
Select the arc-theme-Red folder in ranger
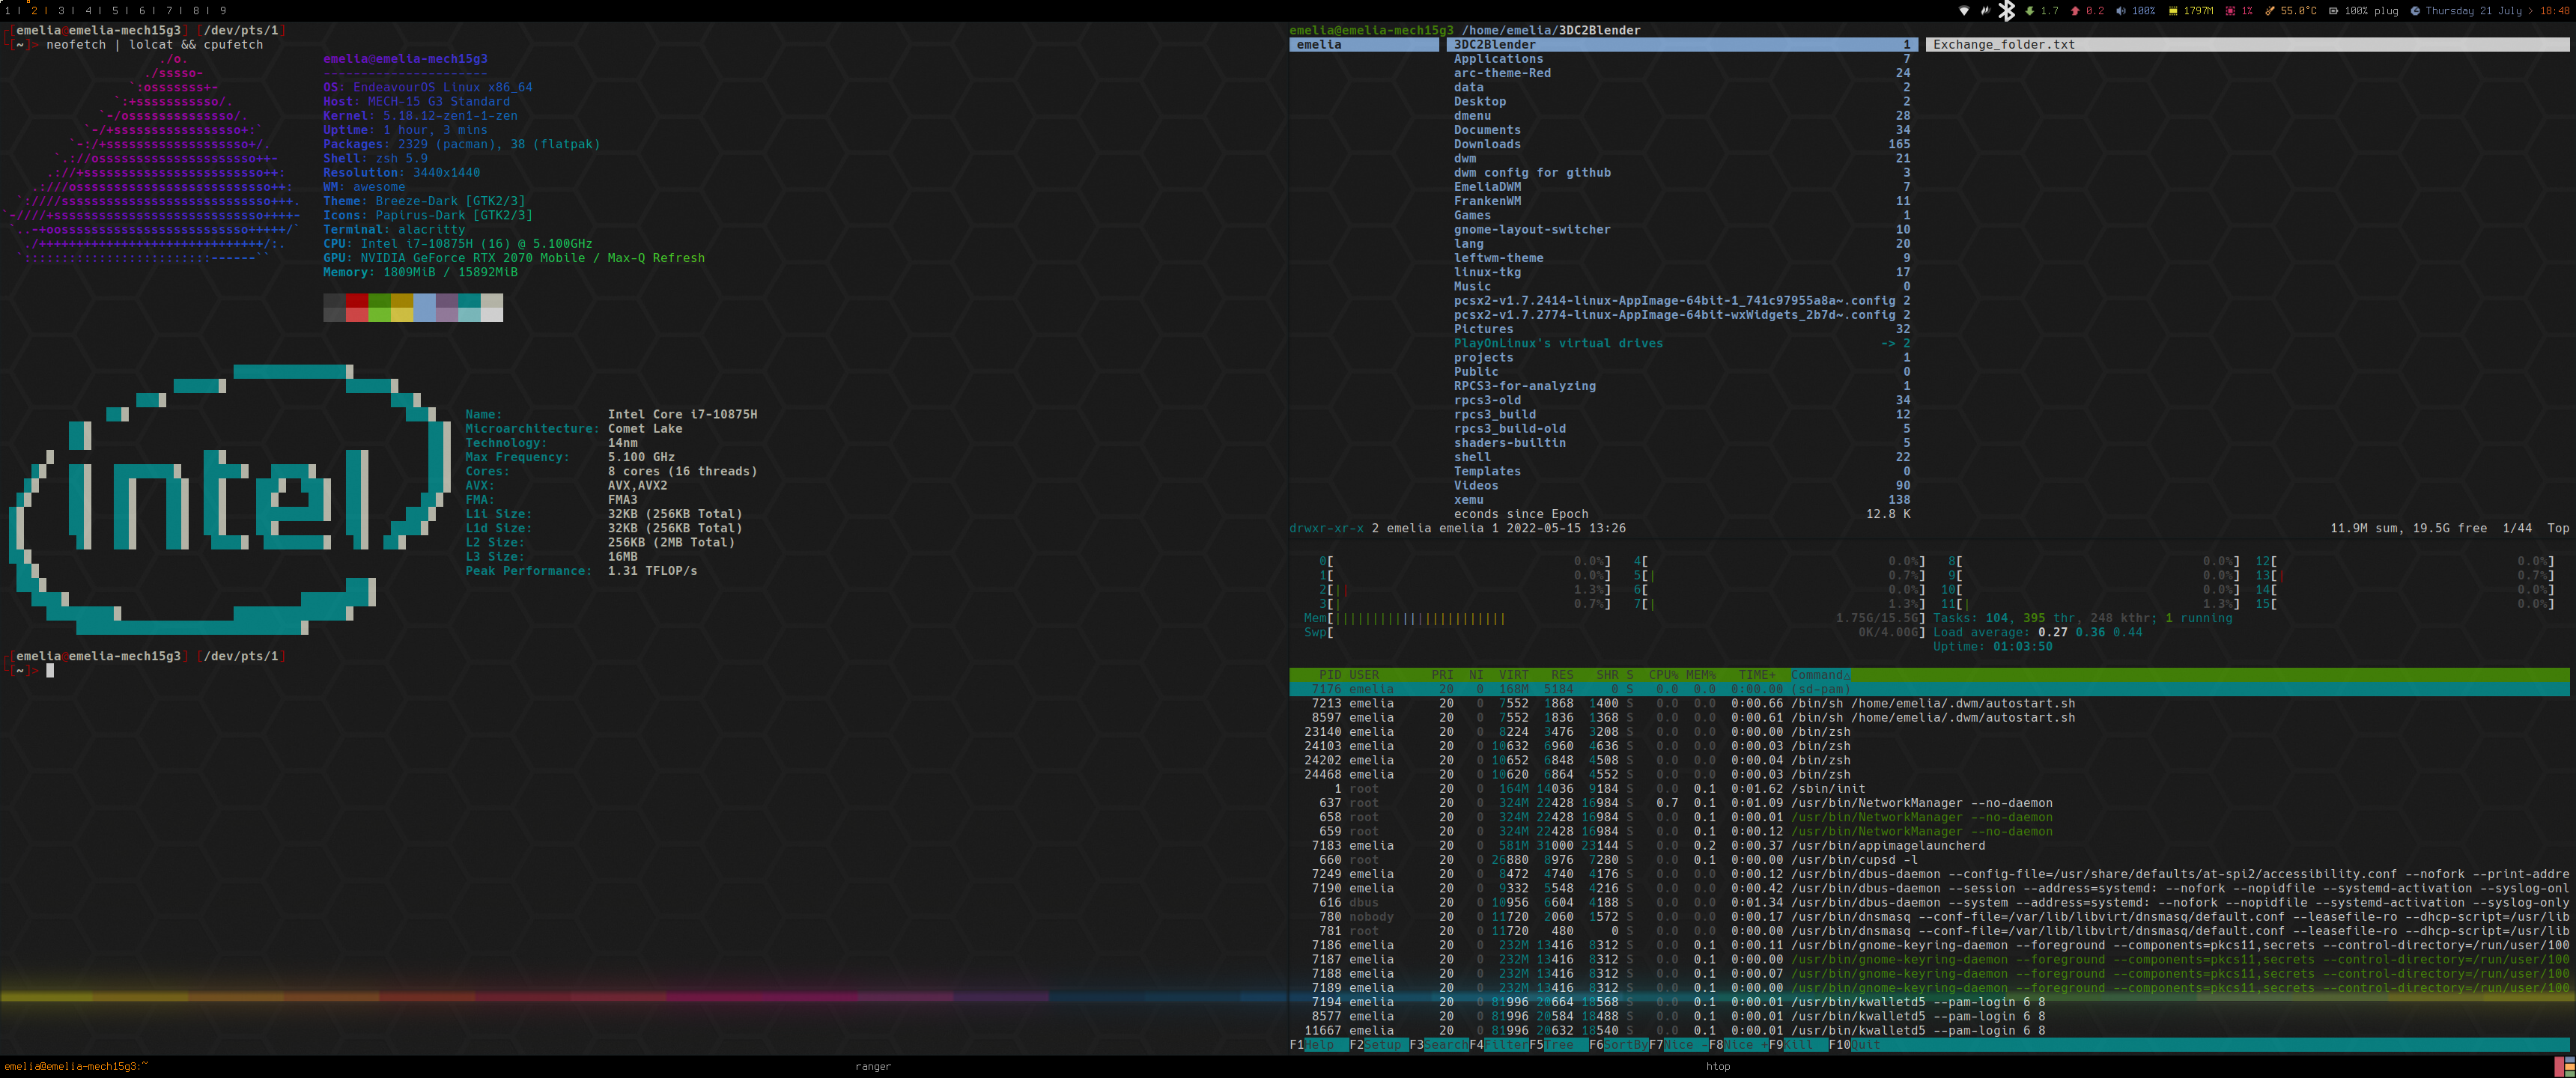coord(1682,73)
